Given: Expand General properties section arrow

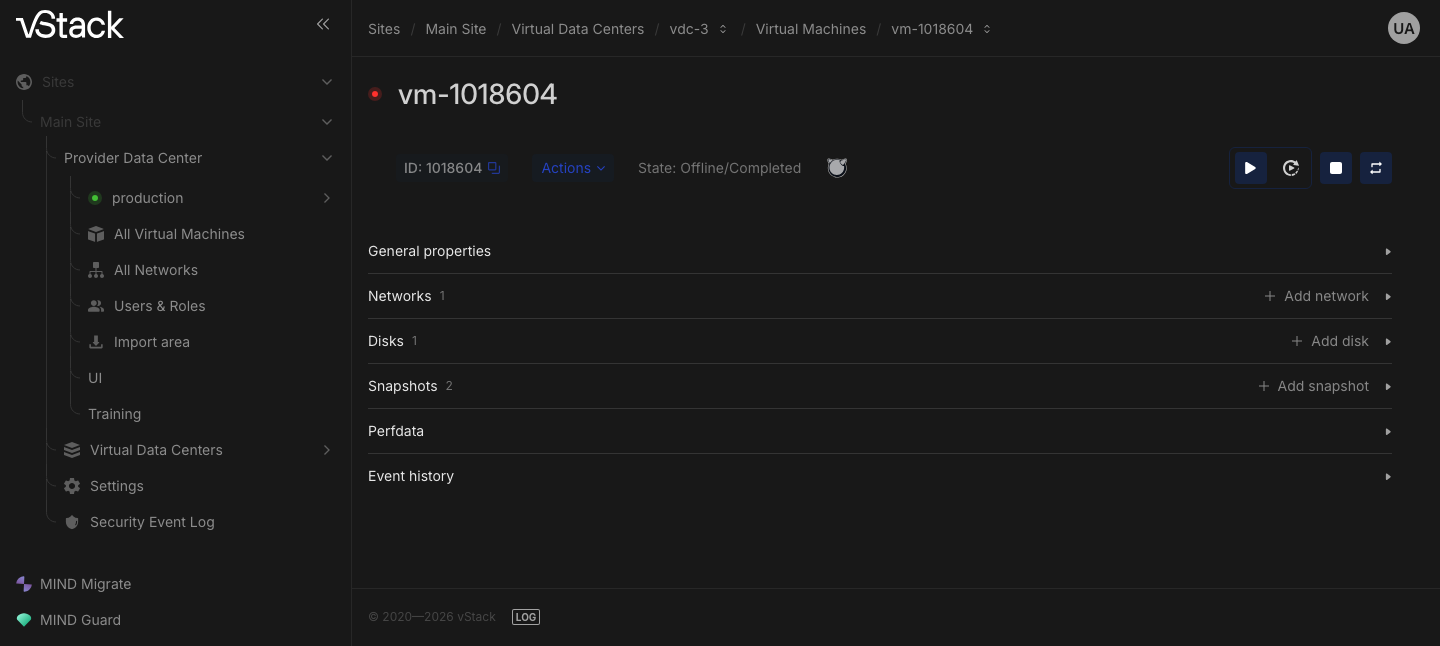Looking at the screenshot, I should click(1388, 252).
